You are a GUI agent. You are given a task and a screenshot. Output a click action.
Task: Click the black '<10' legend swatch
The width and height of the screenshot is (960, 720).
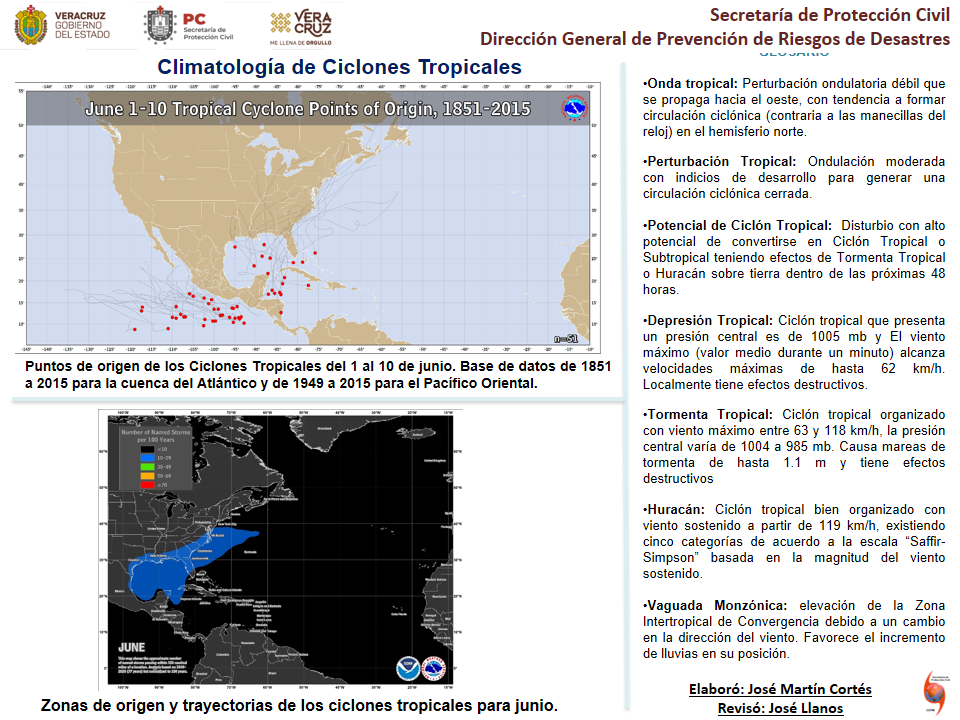147,449
